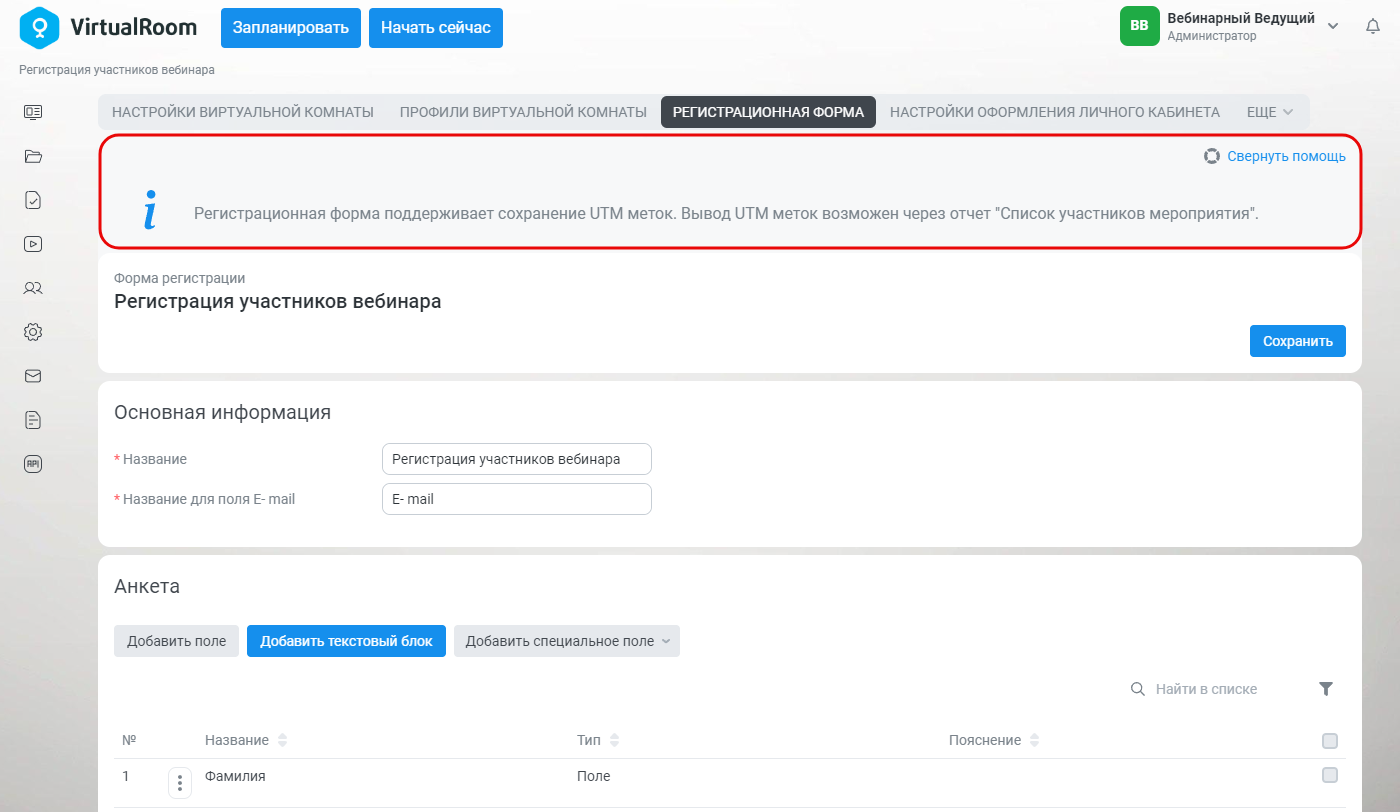
Task: Open the settings gear icon in sidebar
Action: [33, 332]
